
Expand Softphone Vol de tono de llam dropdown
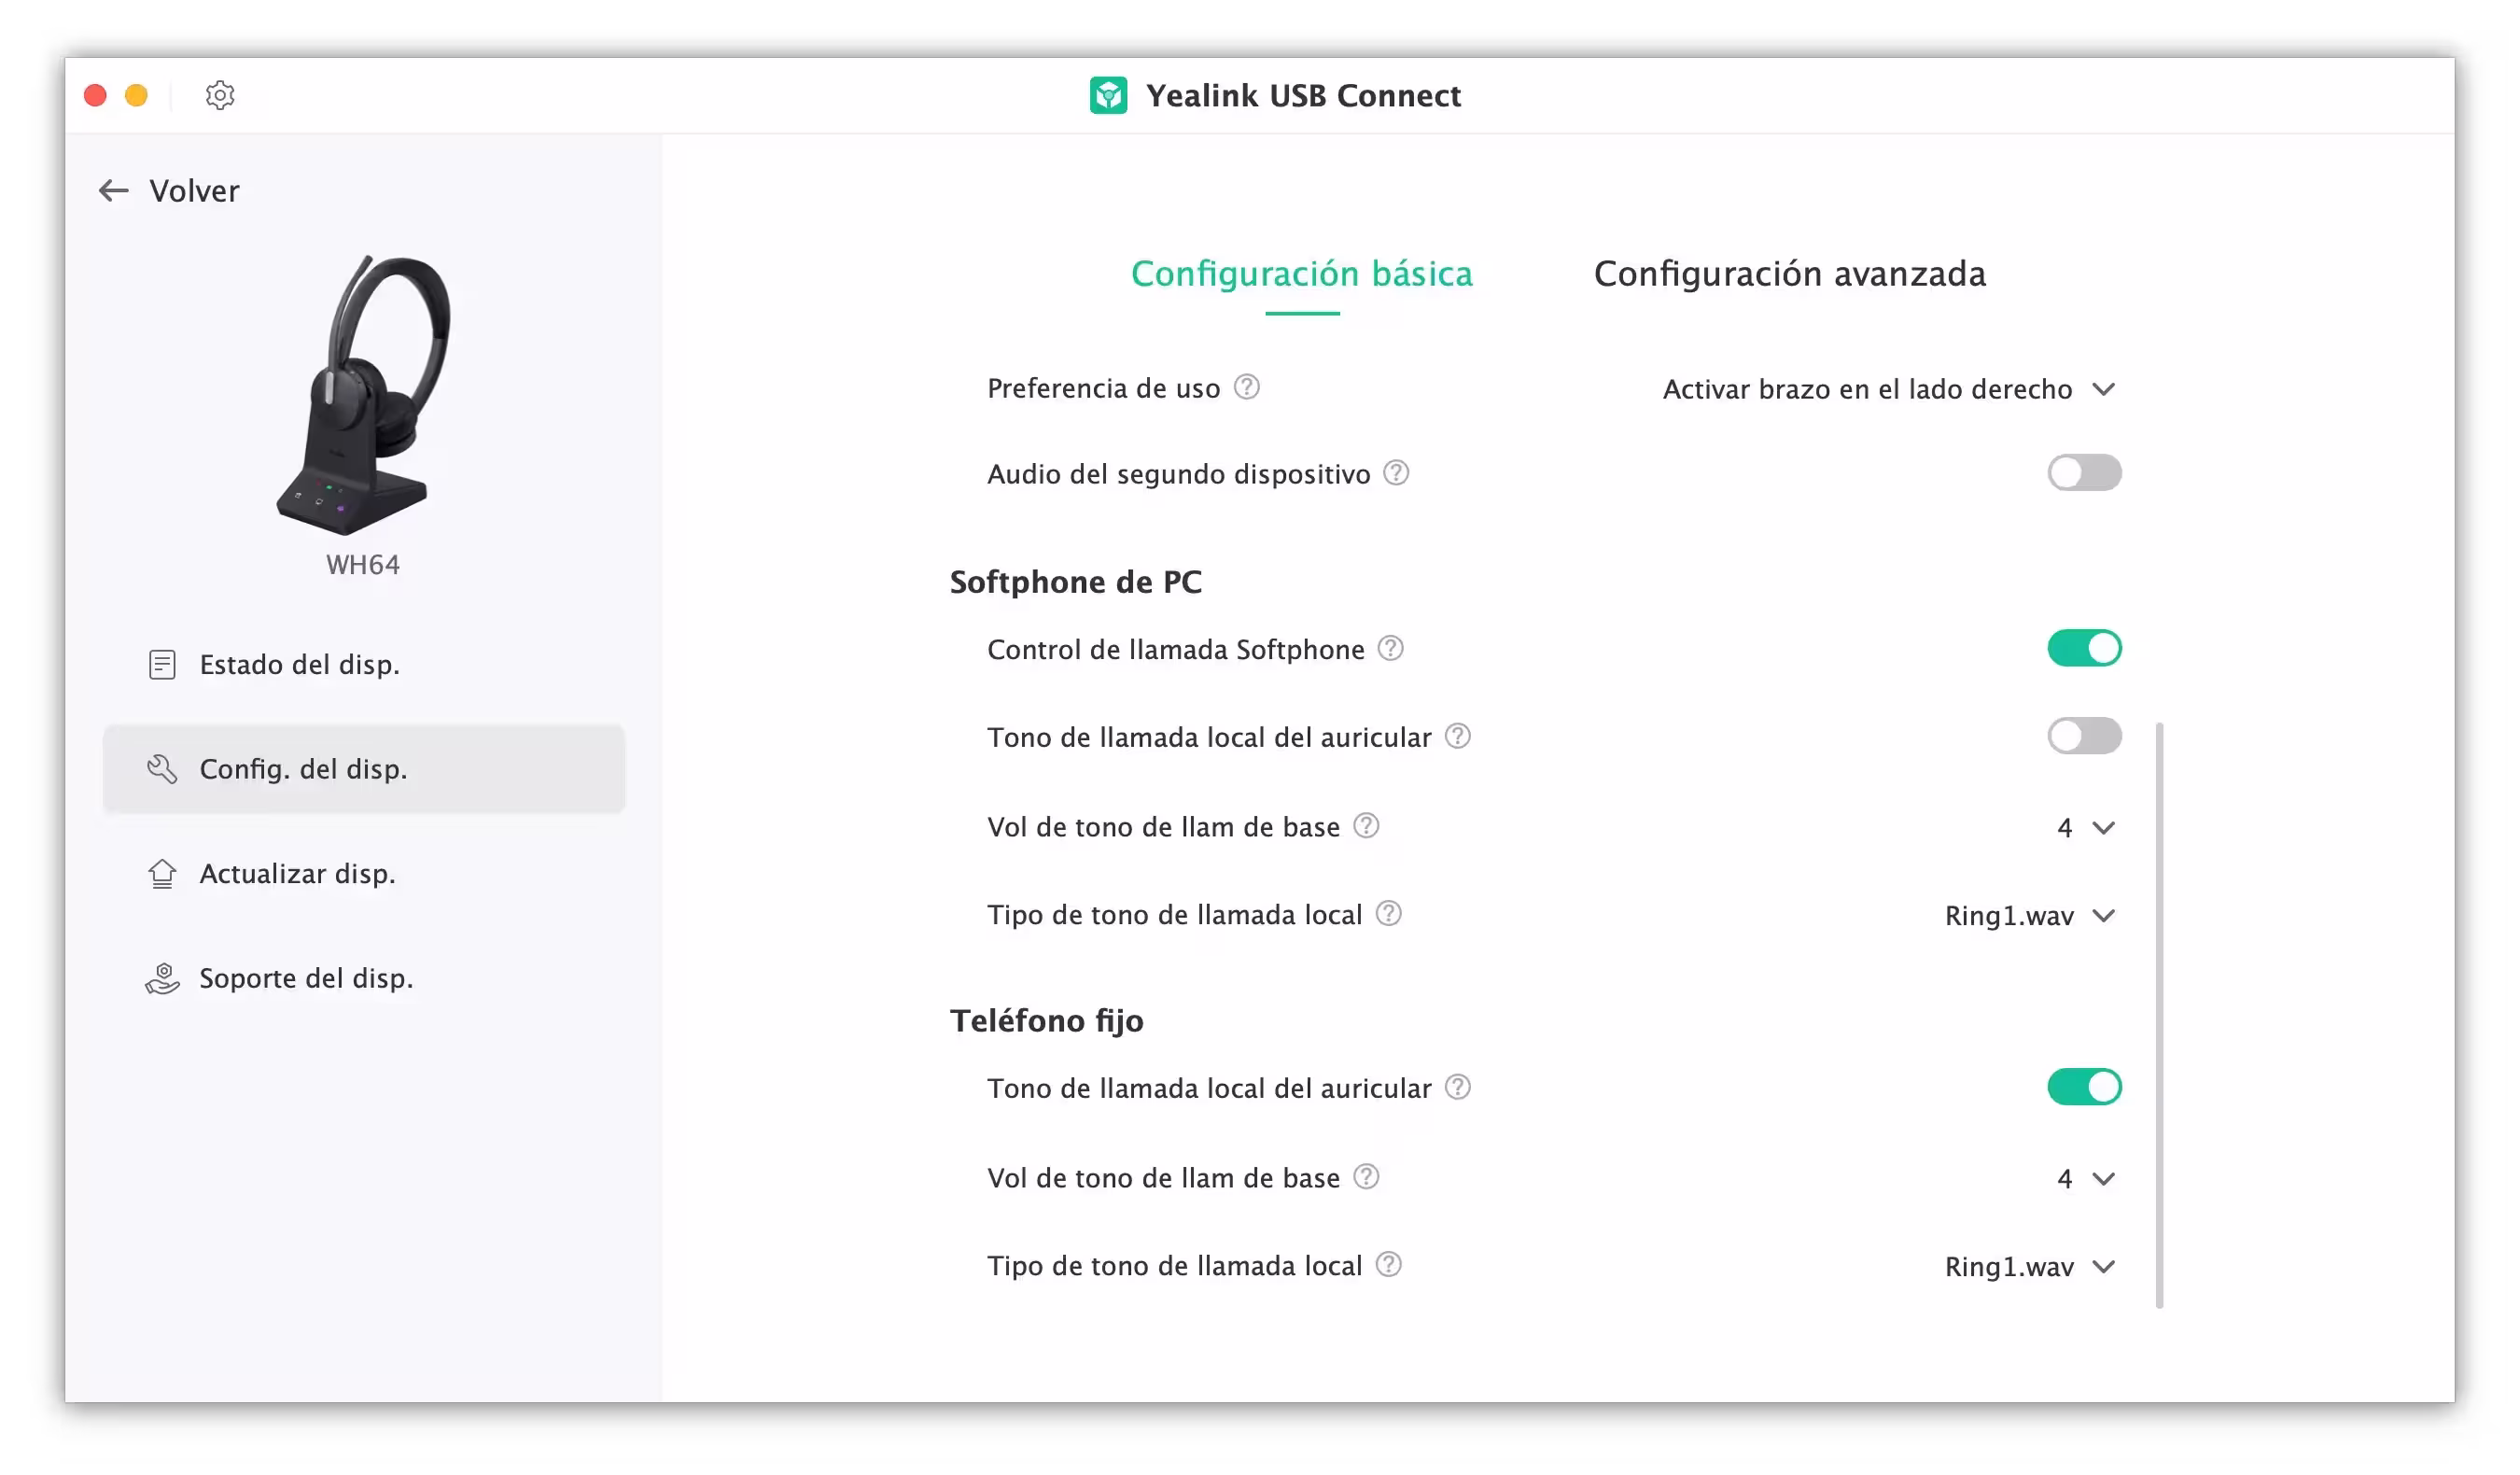point(2086,828)
